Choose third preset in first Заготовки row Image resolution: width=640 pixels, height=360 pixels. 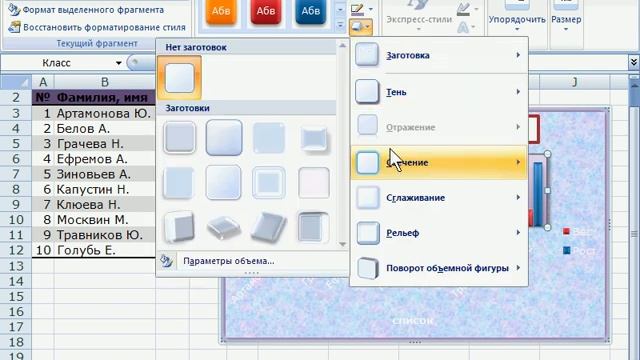click(x=269, y=138)
